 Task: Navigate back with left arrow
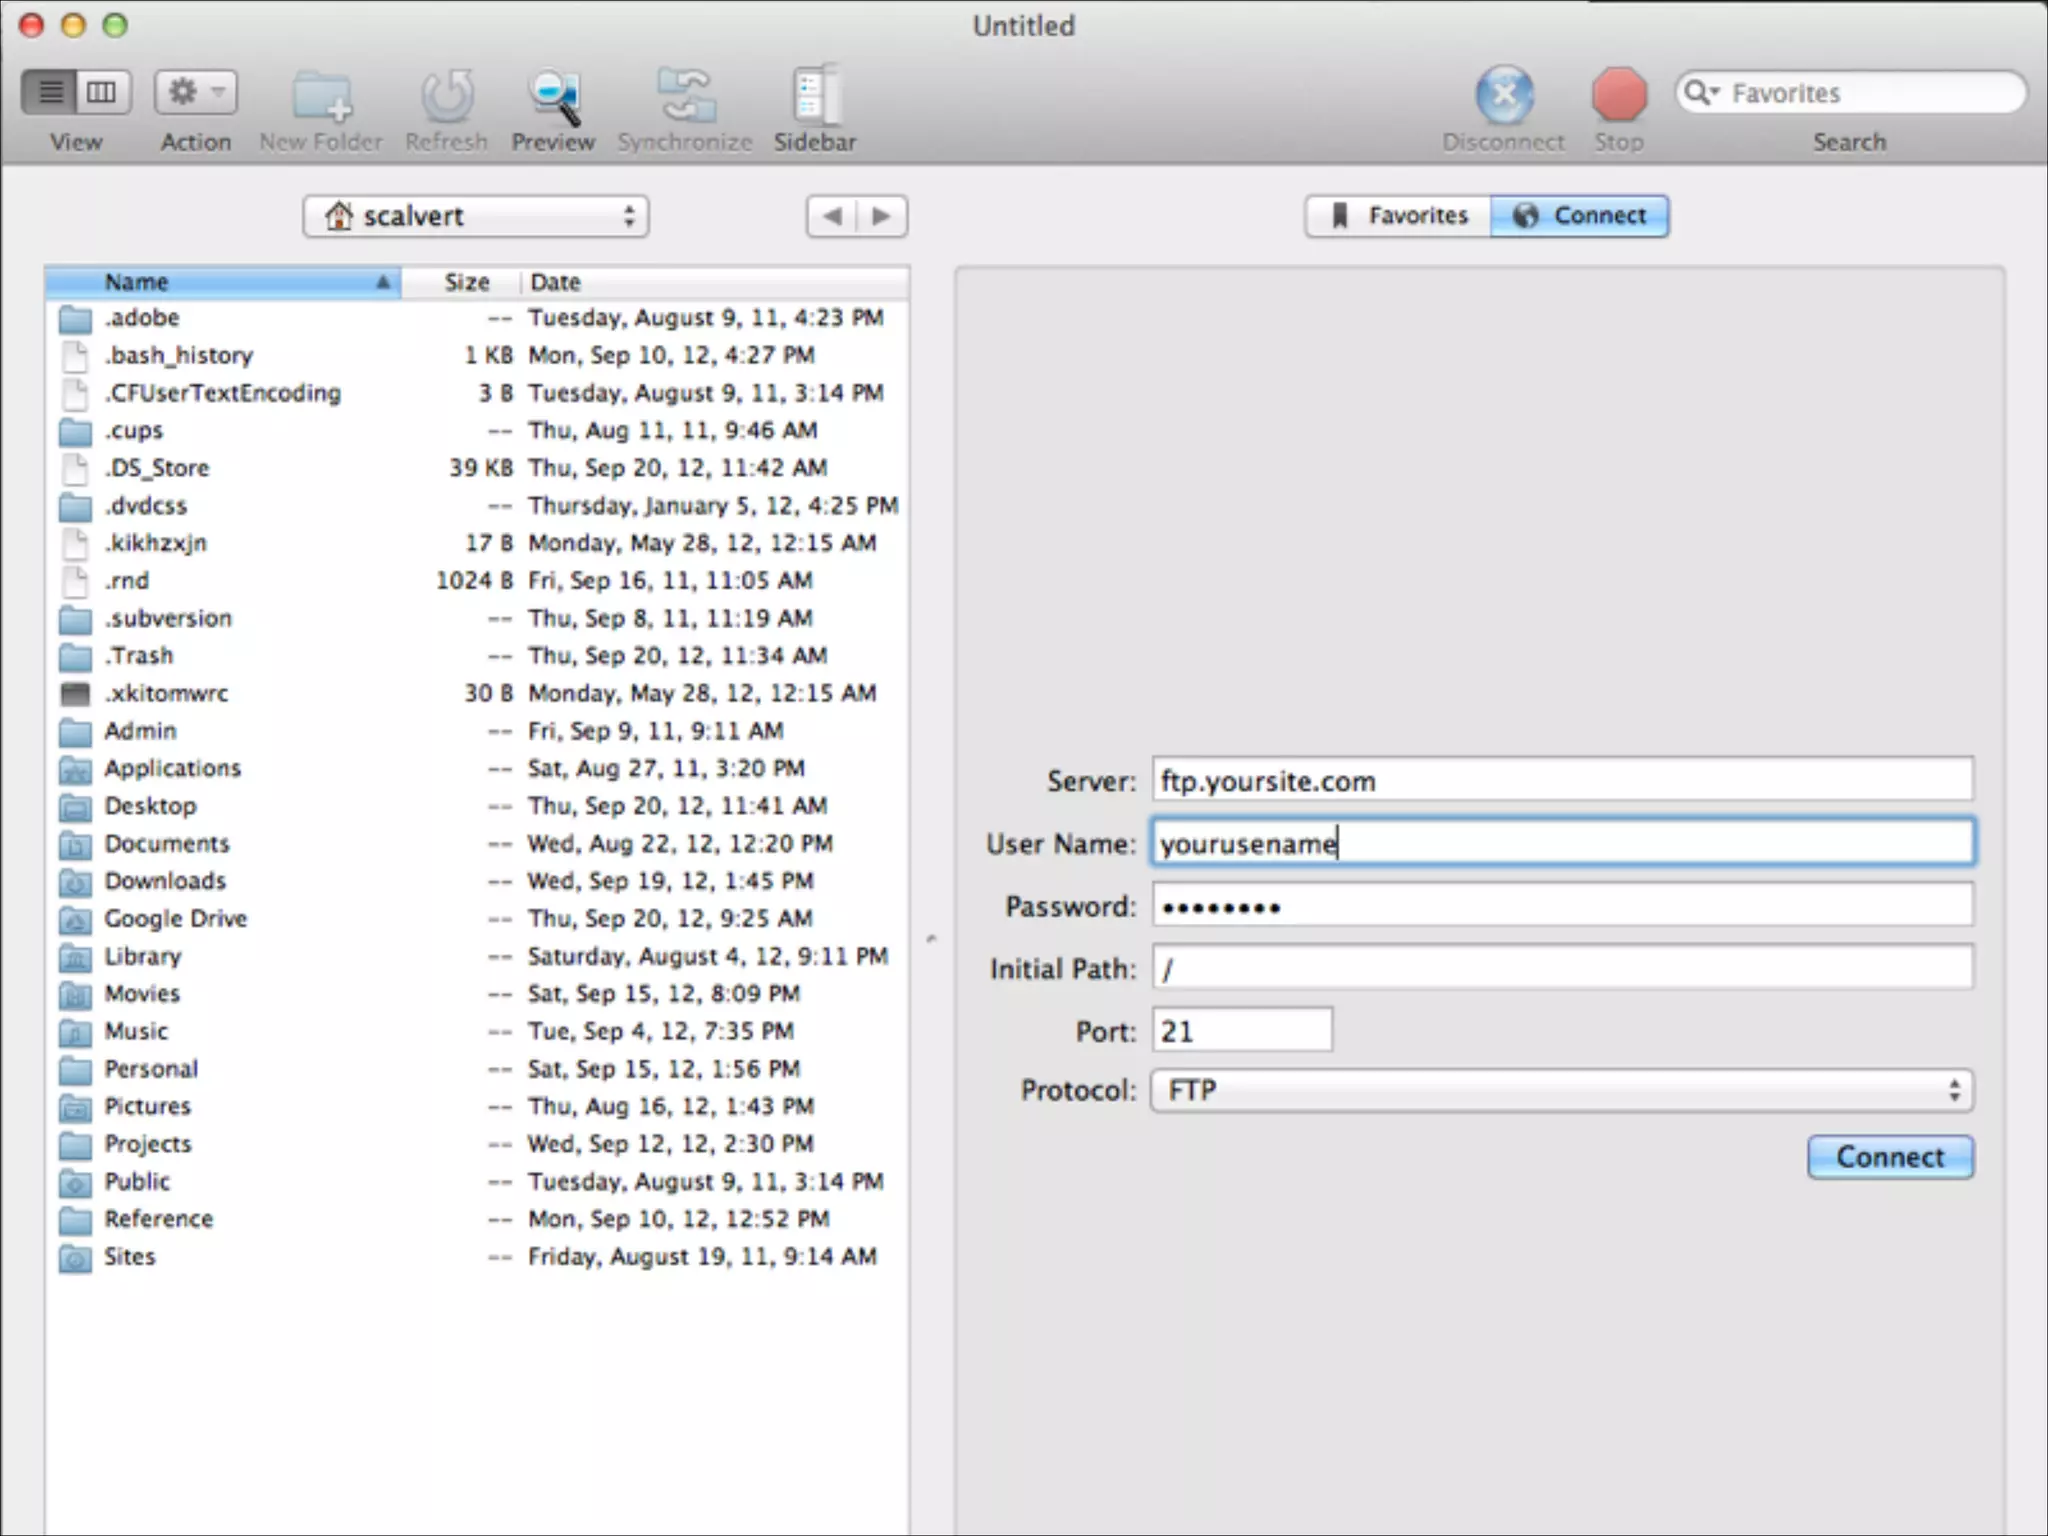pos(832,216)
